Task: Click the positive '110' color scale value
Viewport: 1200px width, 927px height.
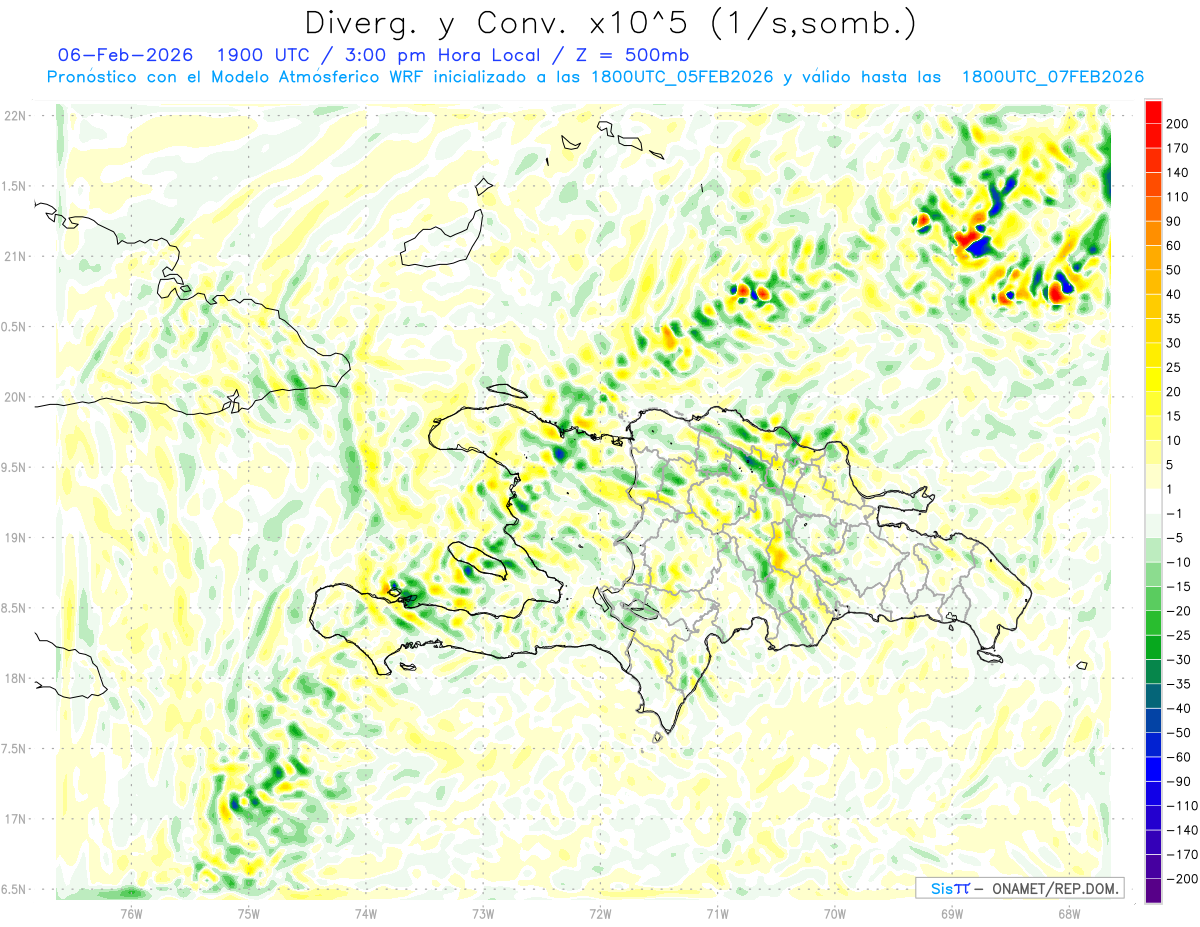Action: [1177, 197]
